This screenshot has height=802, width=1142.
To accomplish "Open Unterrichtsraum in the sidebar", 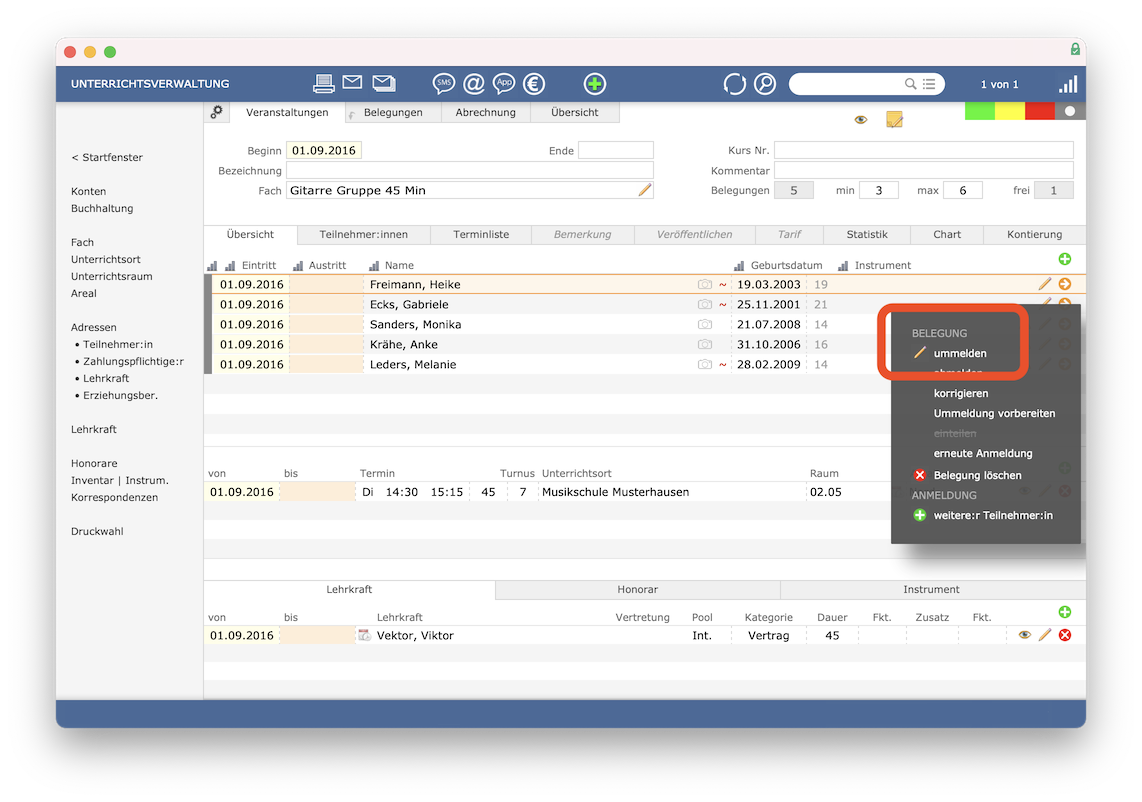I will point(111,276).
